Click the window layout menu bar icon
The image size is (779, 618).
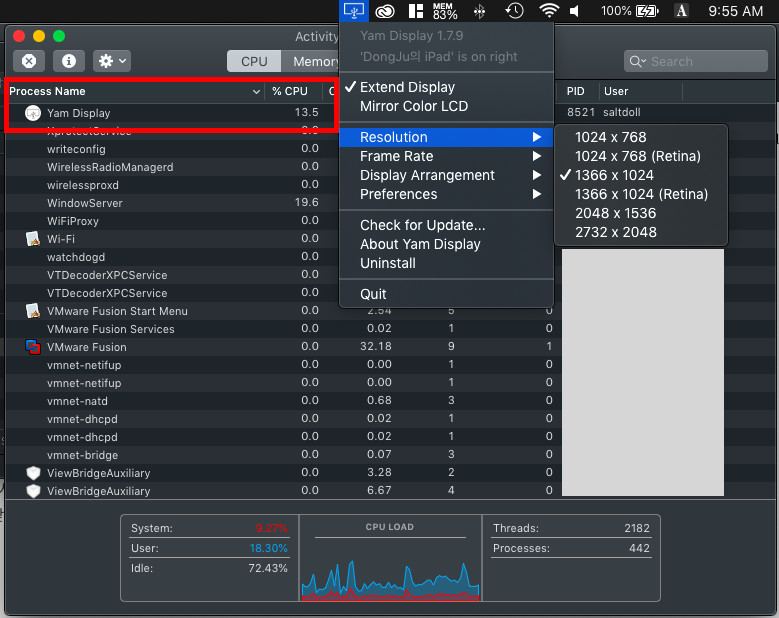tap(415, 11)
